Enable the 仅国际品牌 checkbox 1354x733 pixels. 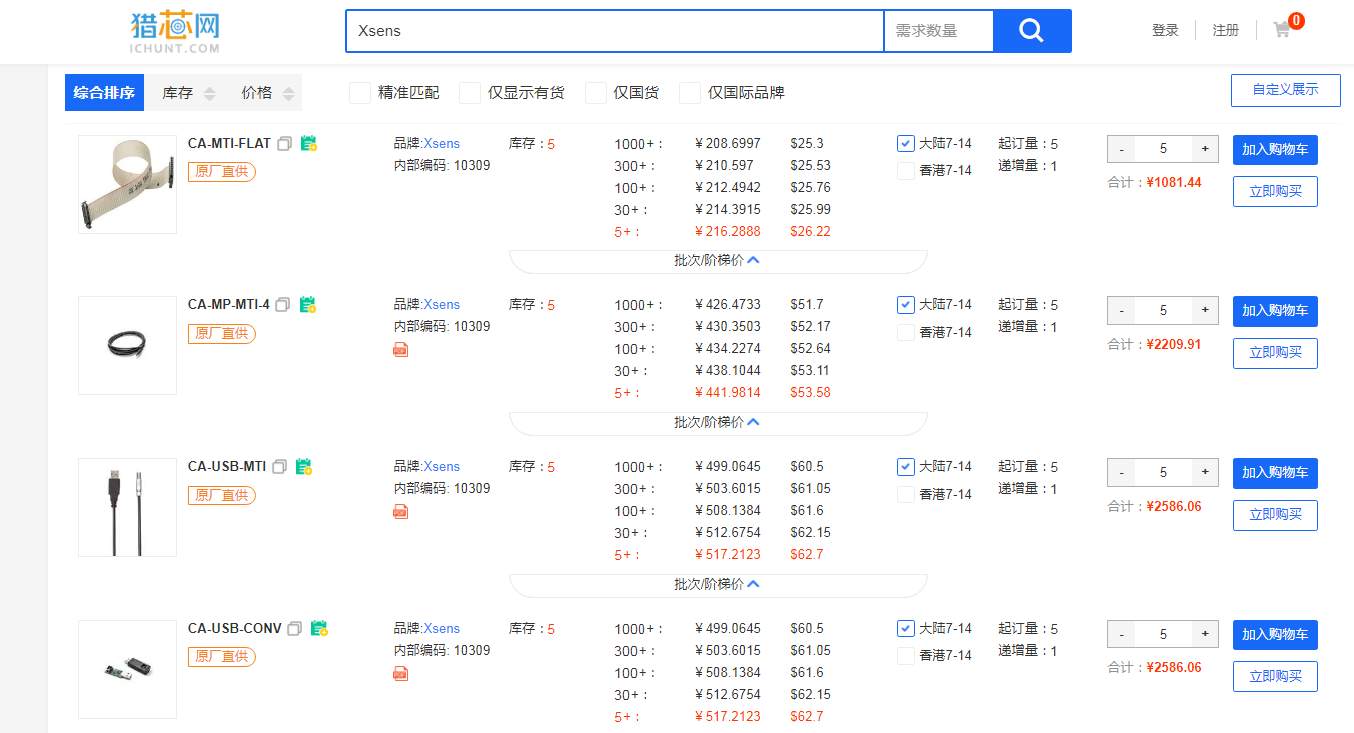point(690,93)
